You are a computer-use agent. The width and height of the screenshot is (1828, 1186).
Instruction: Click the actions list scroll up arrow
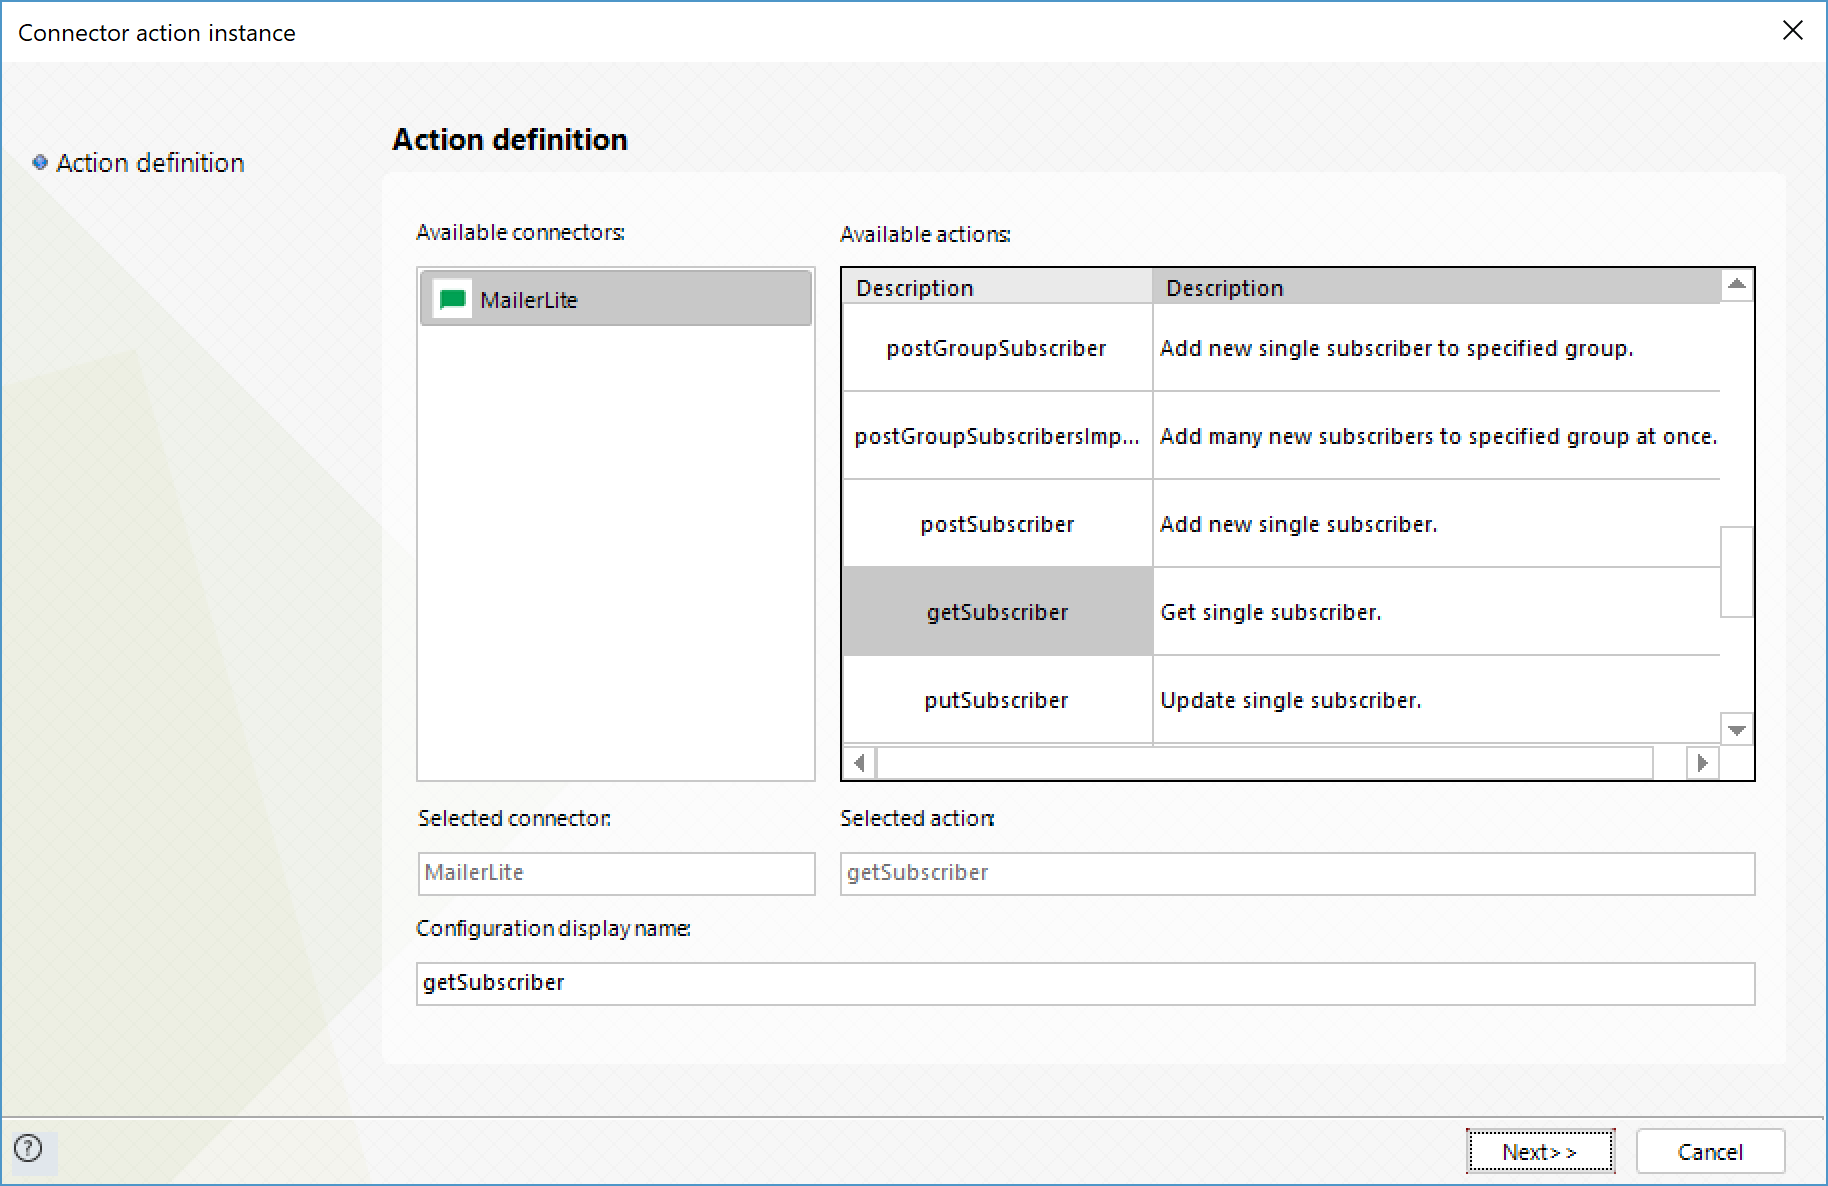[1737, 285]
